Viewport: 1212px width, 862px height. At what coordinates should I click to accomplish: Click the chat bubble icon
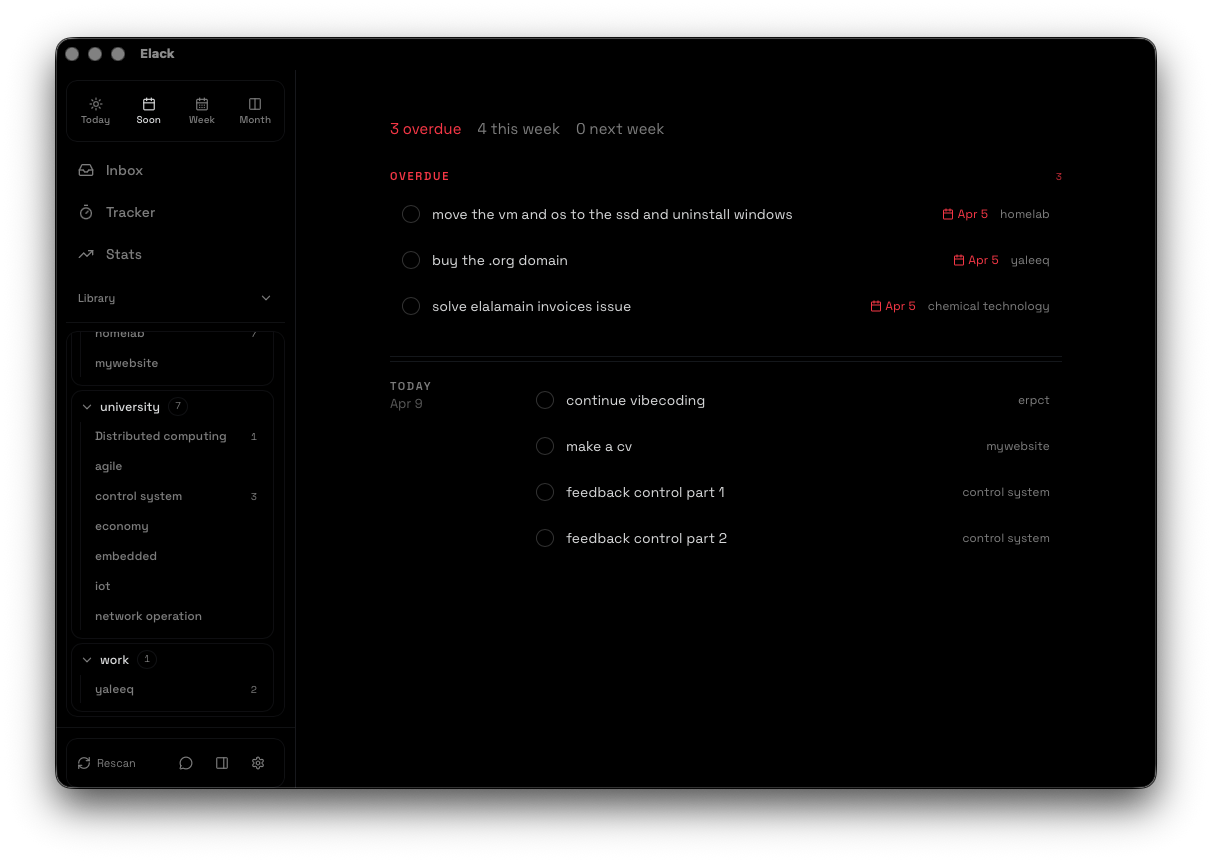click(x=186, y=763)
